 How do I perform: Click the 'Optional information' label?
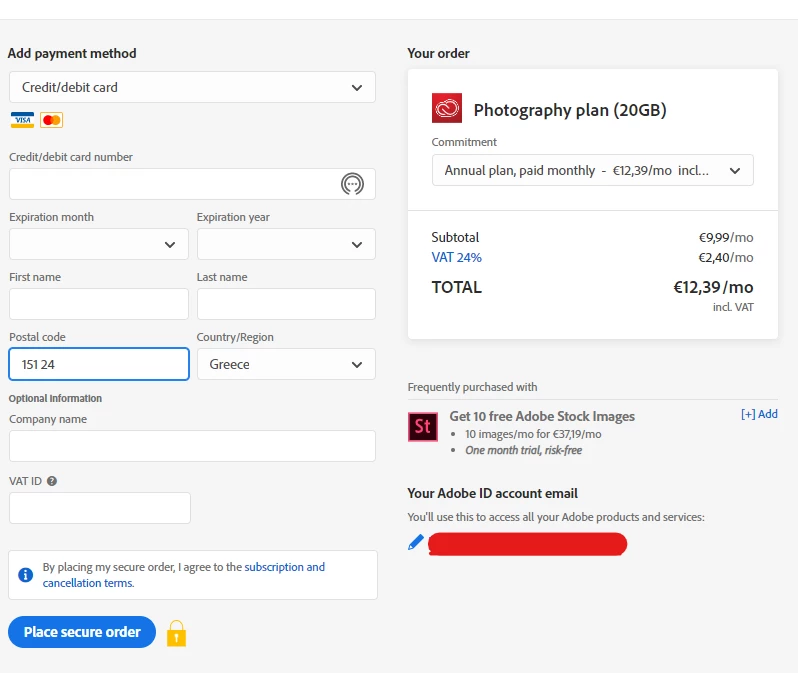coord(55,399)
